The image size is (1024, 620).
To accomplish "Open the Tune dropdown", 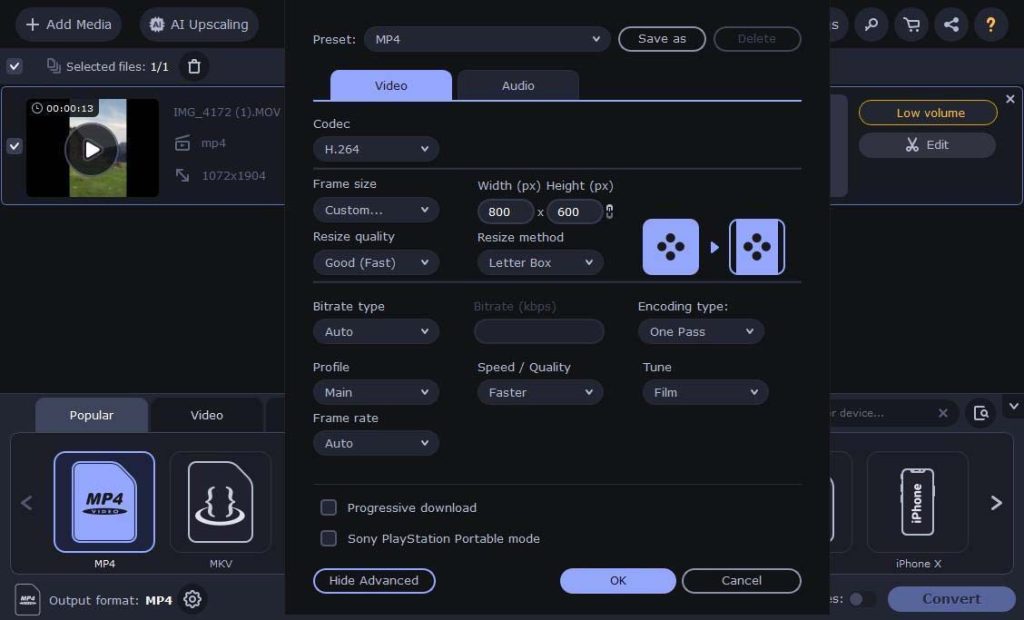I will pyautogui.click(x=705, y=392).
